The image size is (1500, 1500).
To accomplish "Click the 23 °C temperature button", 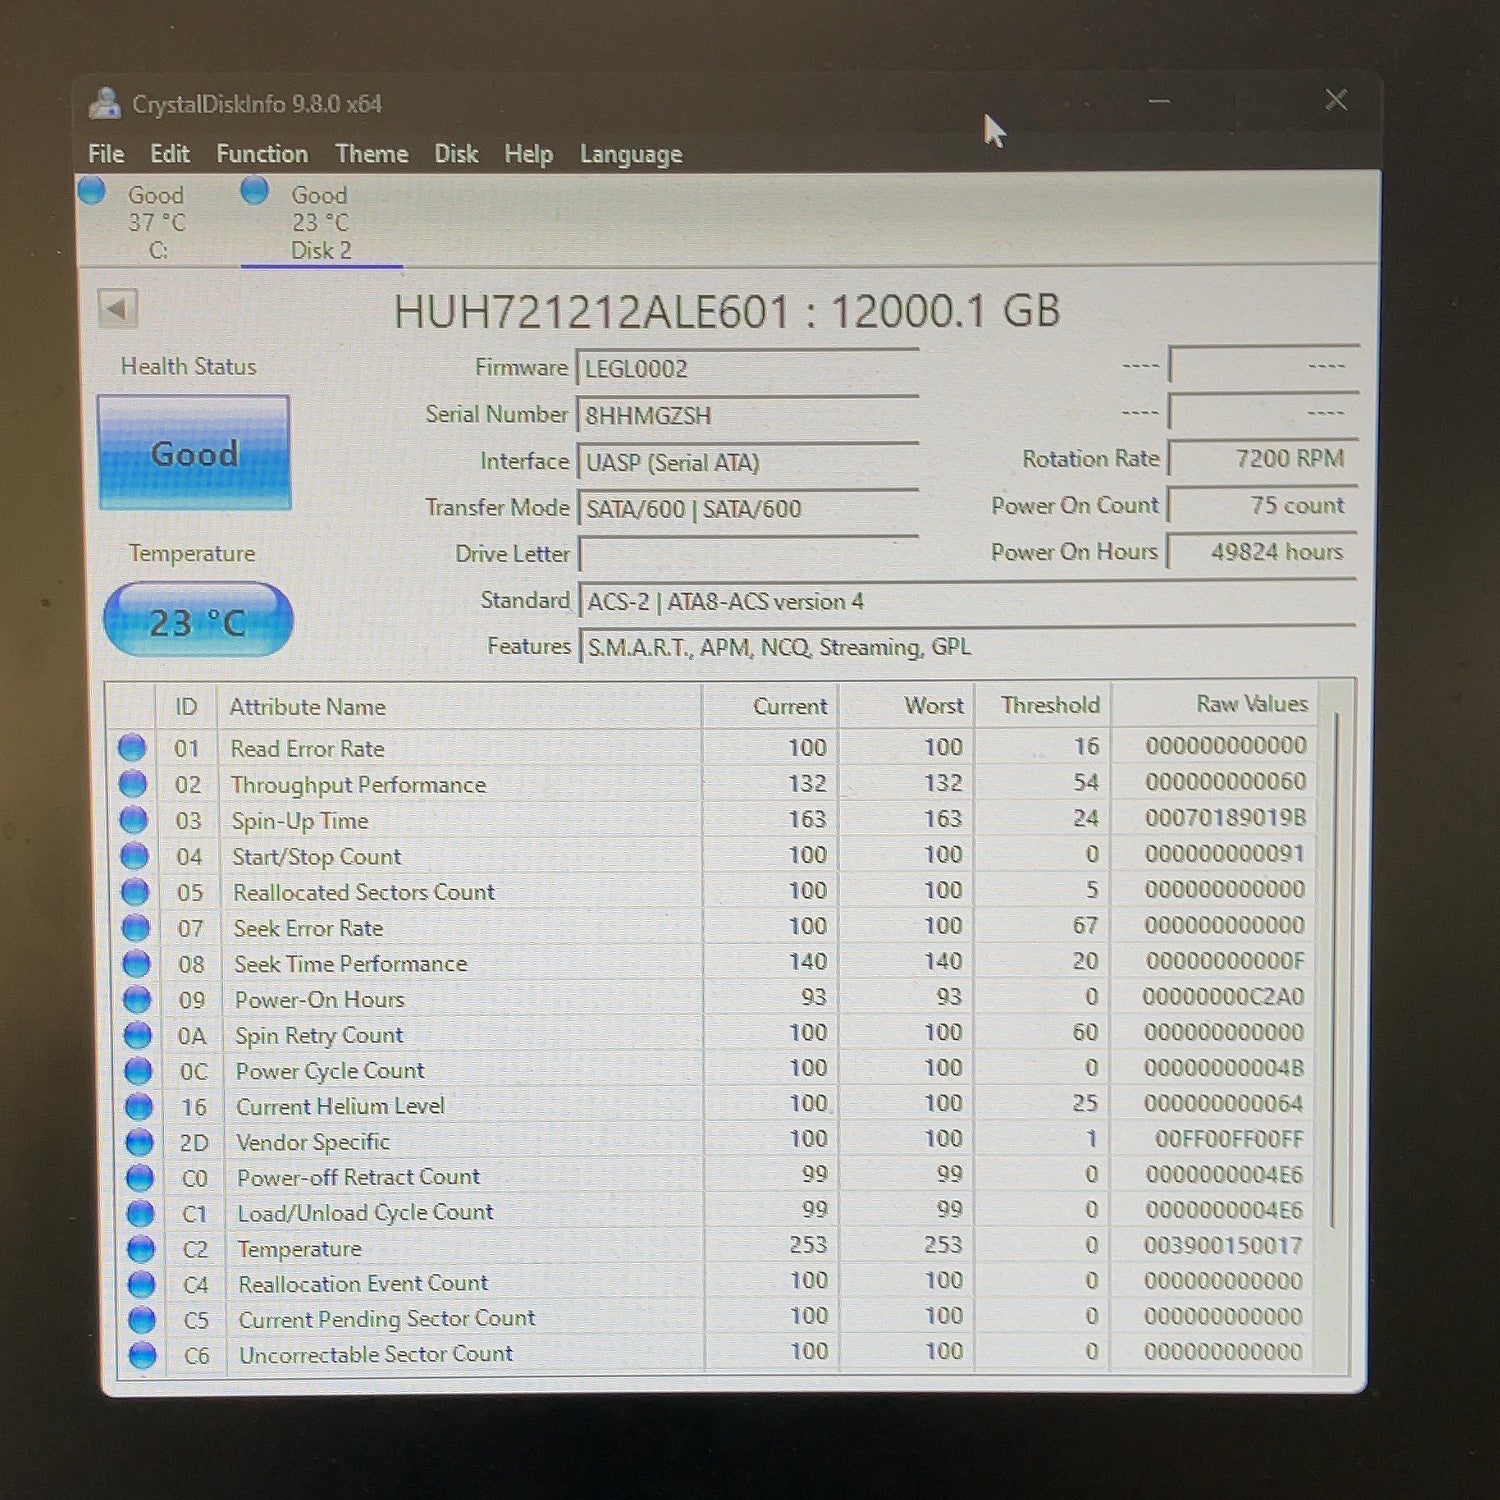I will click(x=198, y=621).
